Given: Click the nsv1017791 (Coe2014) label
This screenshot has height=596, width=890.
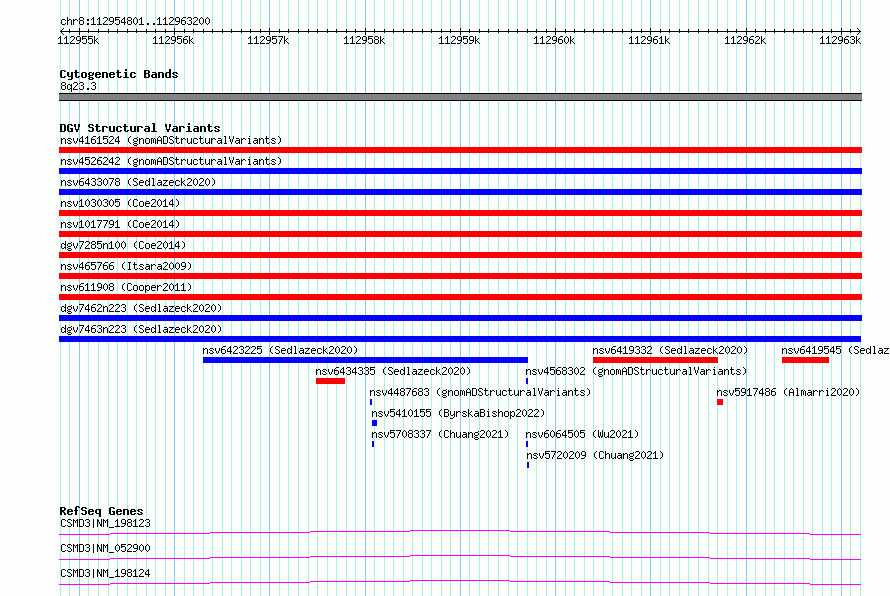Looking at the screenshot, I should point(120,224).
